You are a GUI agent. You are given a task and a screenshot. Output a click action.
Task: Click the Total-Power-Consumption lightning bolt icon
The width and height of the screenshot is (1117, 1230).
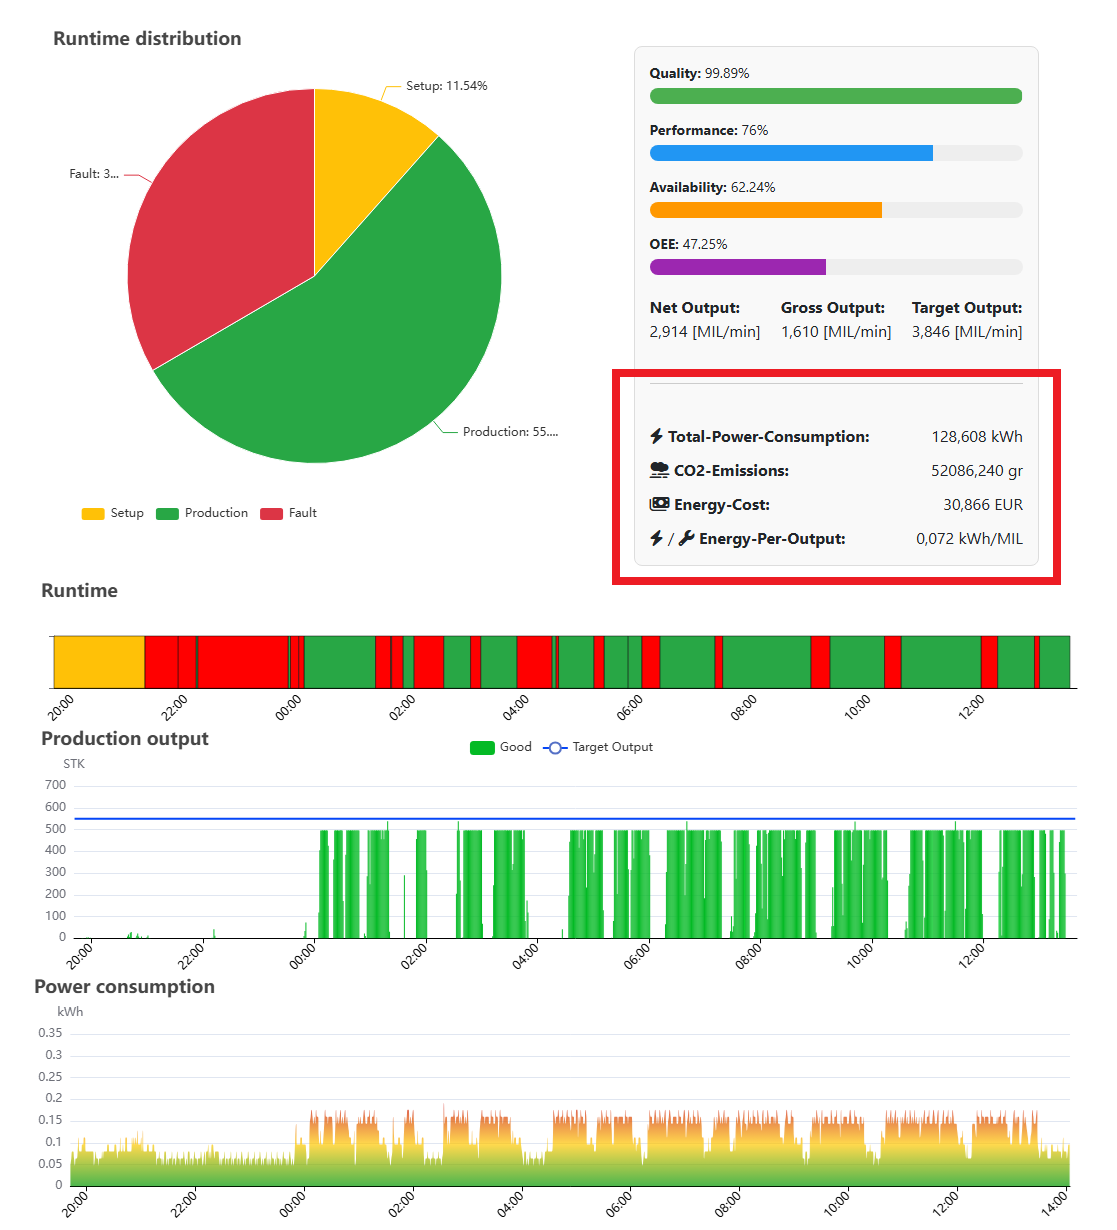(656, 437)
